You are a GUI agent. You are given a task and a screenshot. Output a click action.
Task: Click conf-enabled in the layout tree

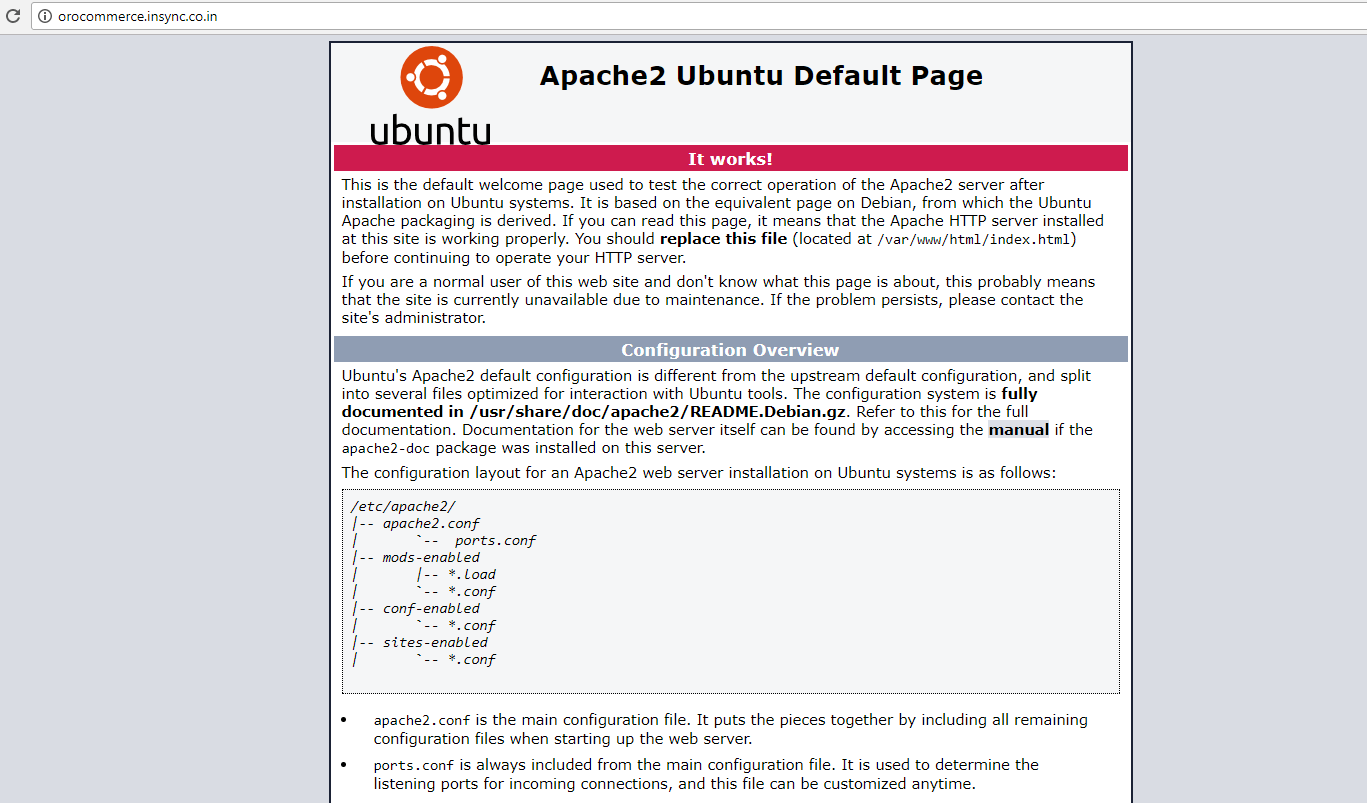click(431, 609)
